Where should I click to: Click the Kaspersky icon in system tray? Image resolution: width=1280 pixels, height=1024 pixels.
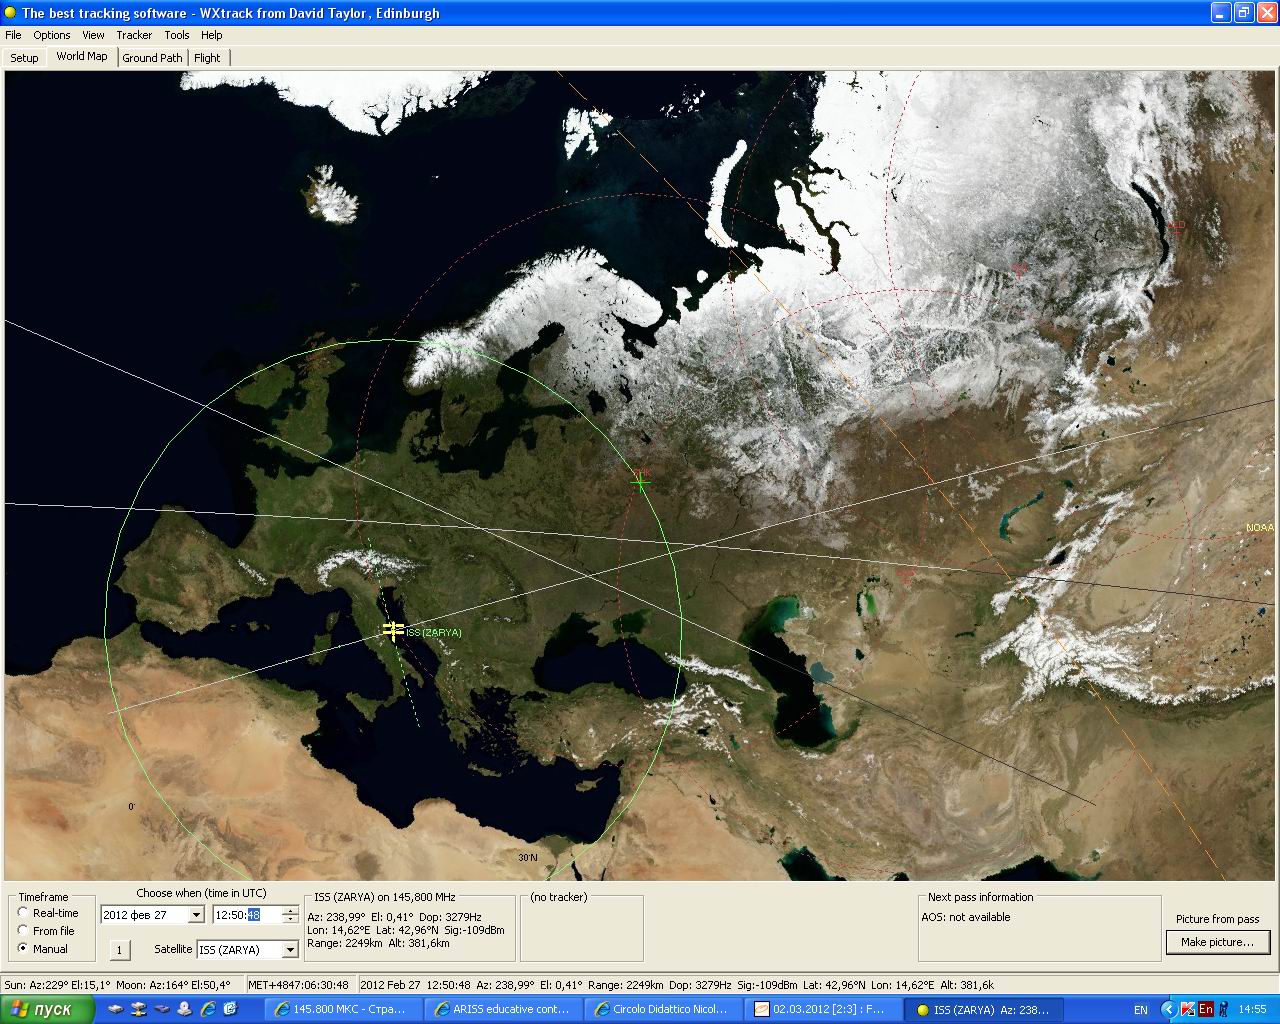pos(1188,1009)
